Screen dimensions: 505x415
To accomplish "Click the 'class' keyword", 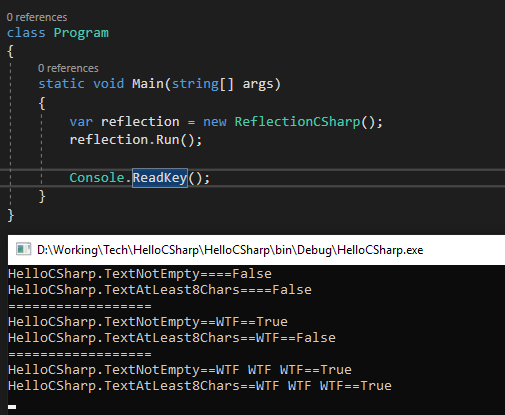I will click(x=26, y=33).
